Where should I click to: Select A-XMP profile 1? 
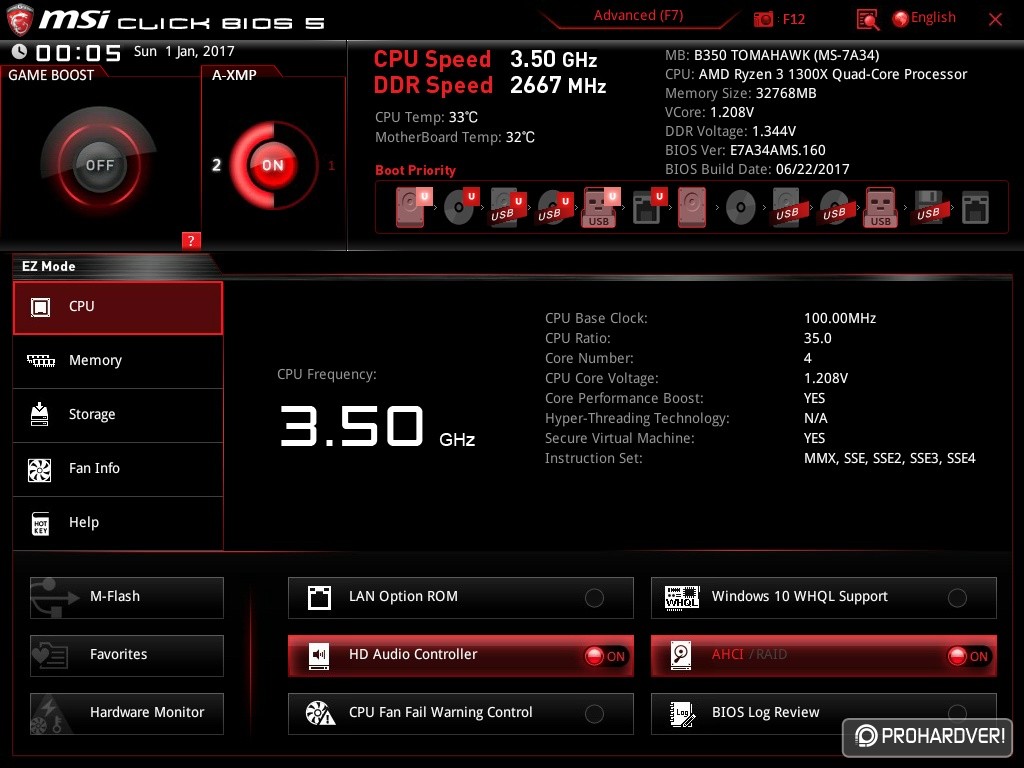click(x=332, y=165)
